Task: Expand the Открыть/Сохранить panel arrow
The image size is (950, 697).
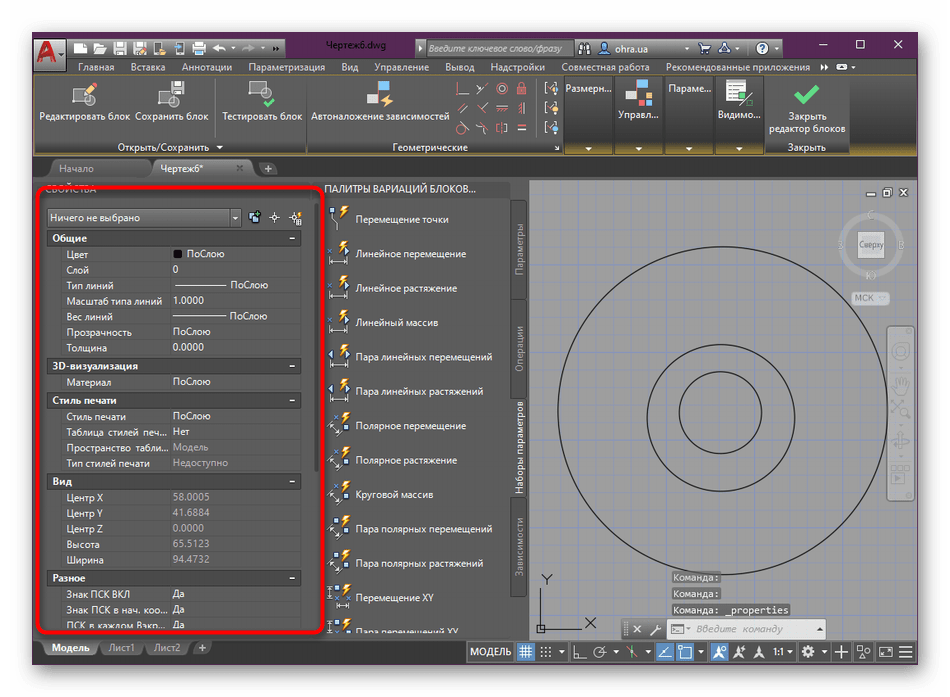Action: (x=219, y=147)
